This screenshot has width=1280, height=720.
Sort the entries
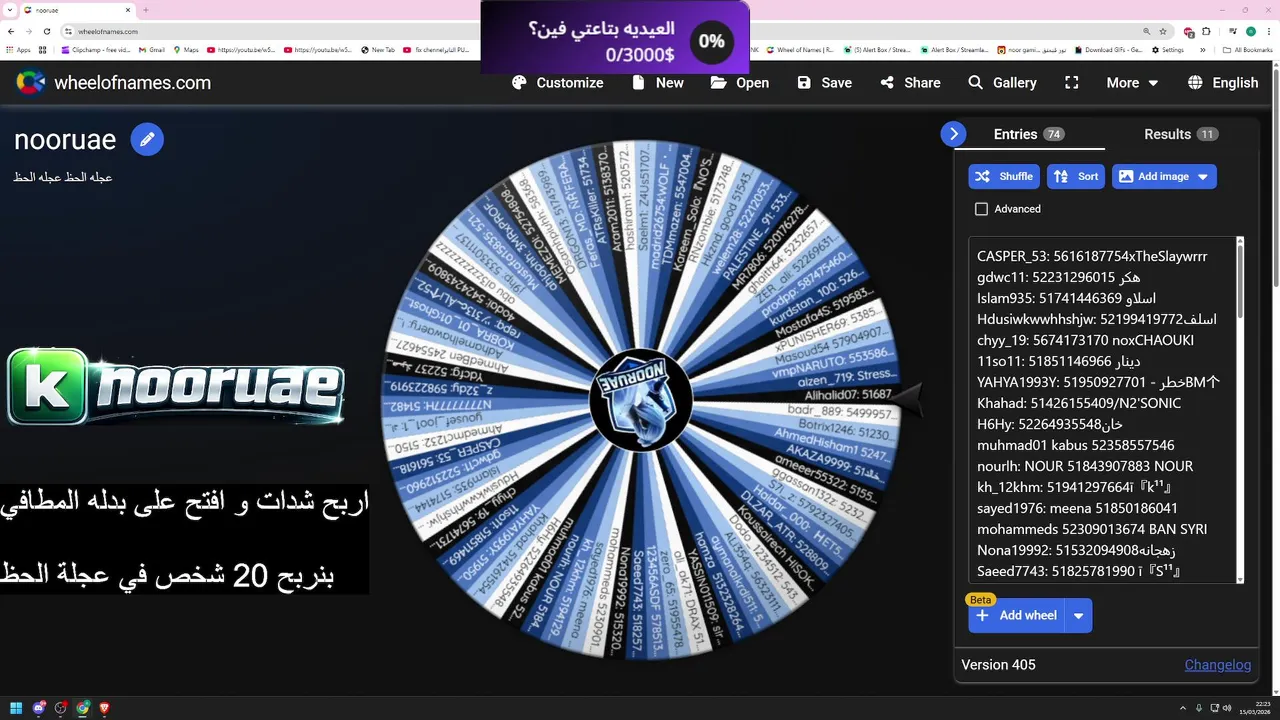click(1076, 176)
